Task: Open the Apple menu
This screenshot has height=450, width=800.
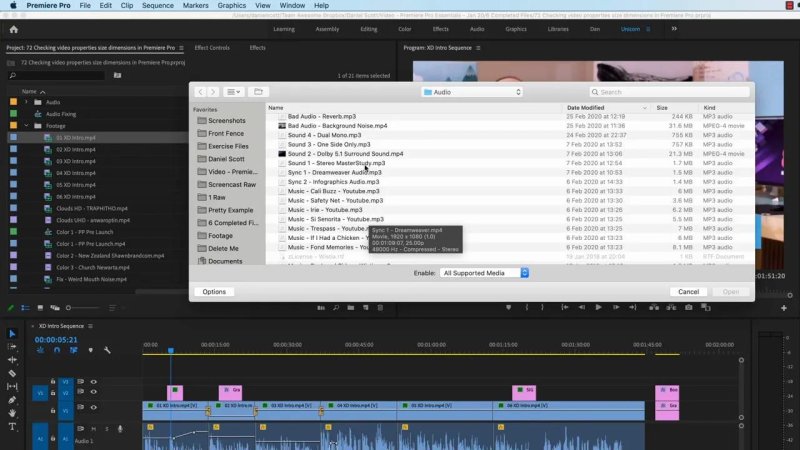Action: [x=13, y=5]
